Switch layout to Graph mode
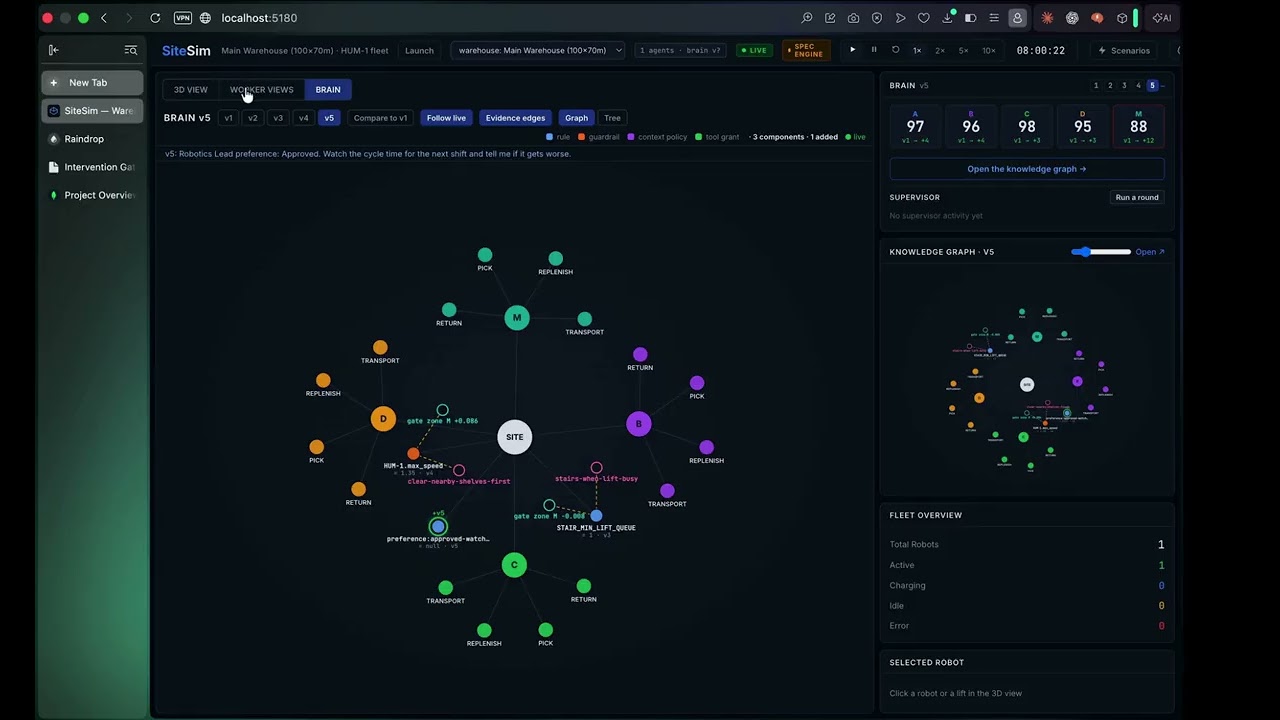 tap(576, 118)
